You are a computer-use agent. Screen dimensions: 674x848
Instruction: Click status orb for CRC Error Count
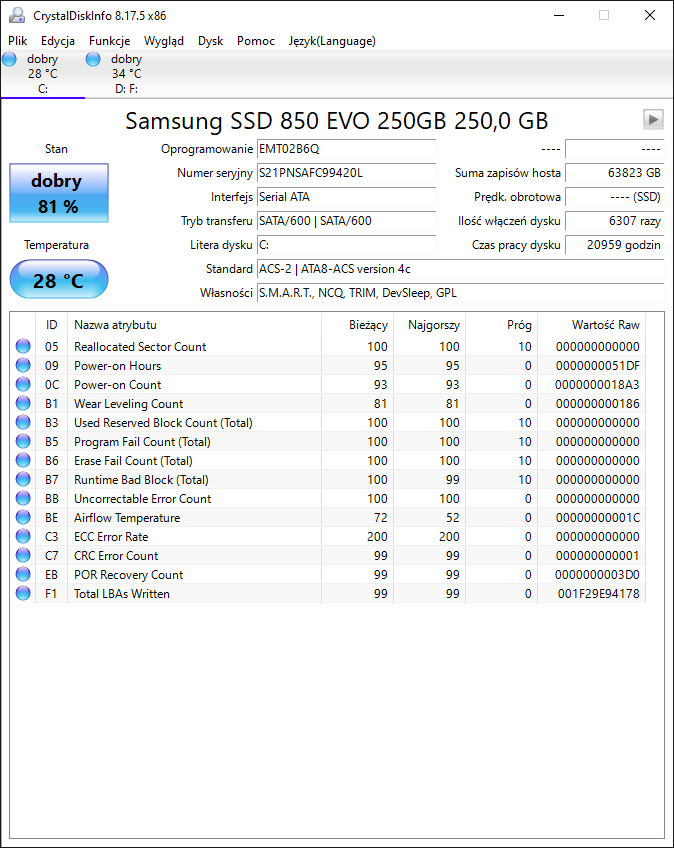click(23, 555)
